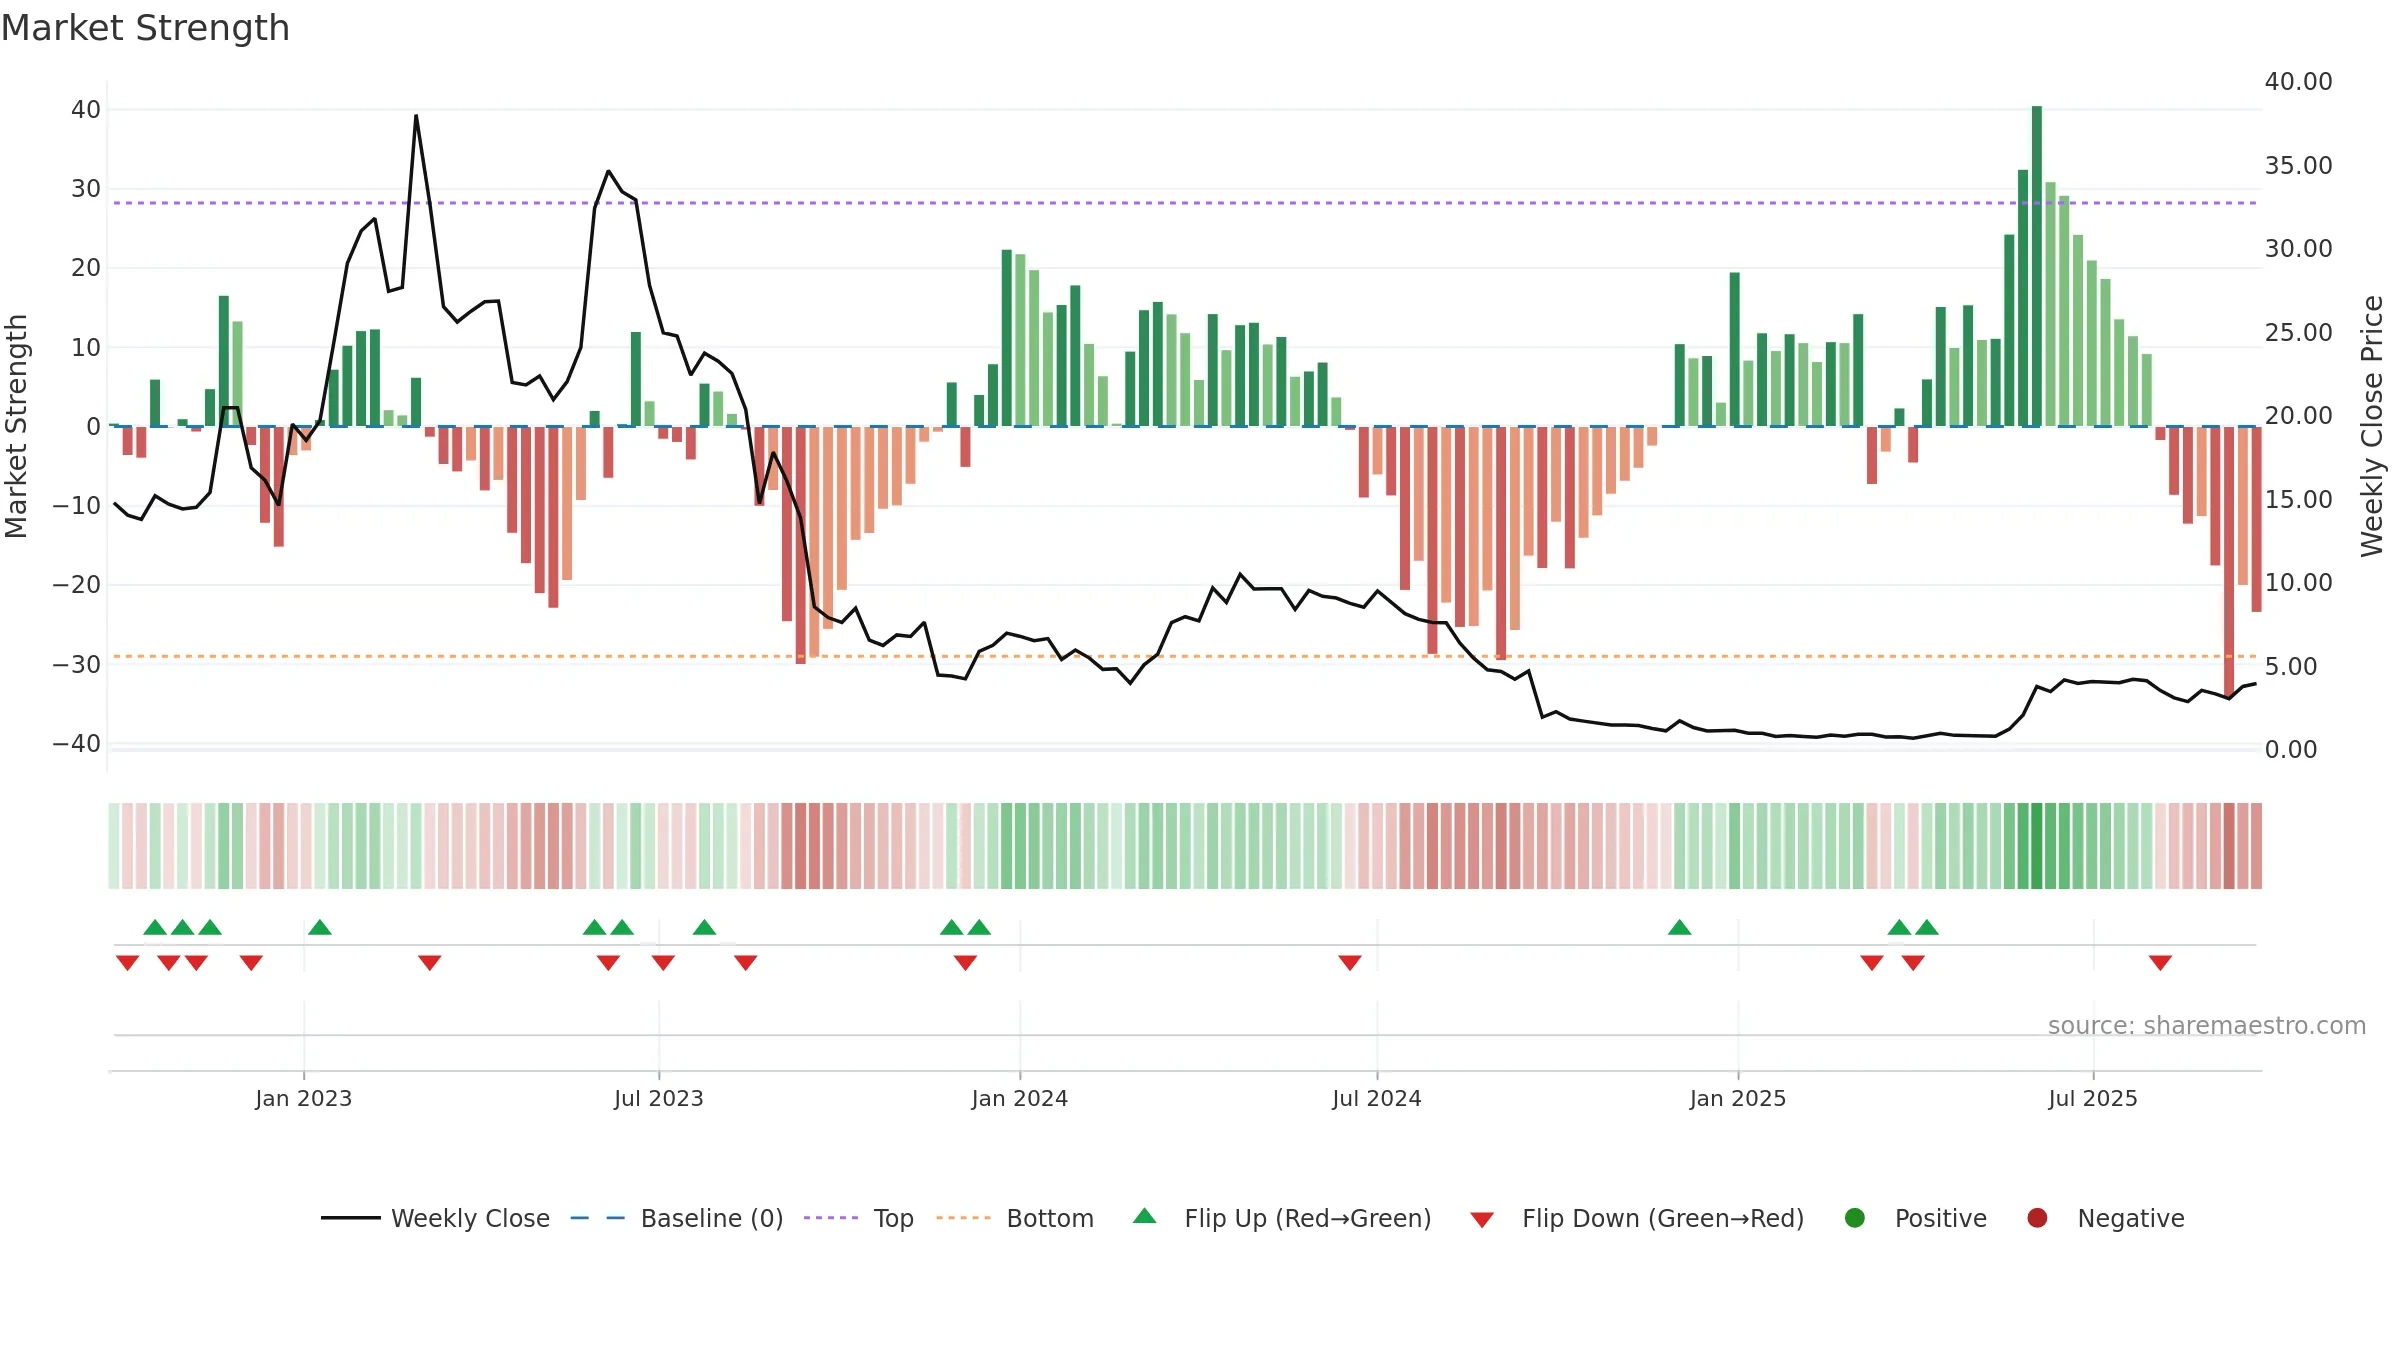Click the Jul 2025 axis label
The image size is (2400, 1350).
2093,1098
